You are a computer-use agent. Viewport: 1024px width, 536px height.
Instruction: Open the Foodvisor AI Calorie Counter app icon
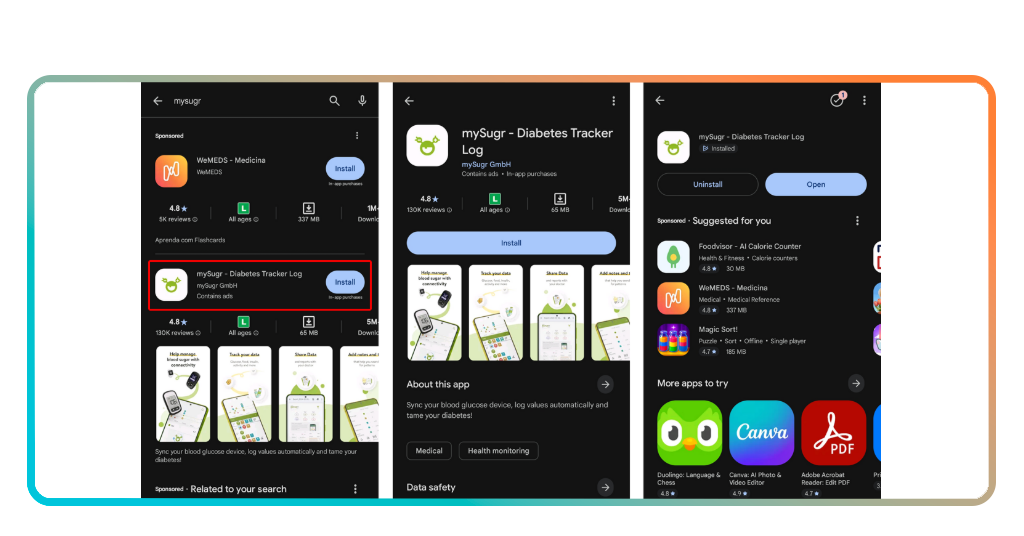[673, 257]
